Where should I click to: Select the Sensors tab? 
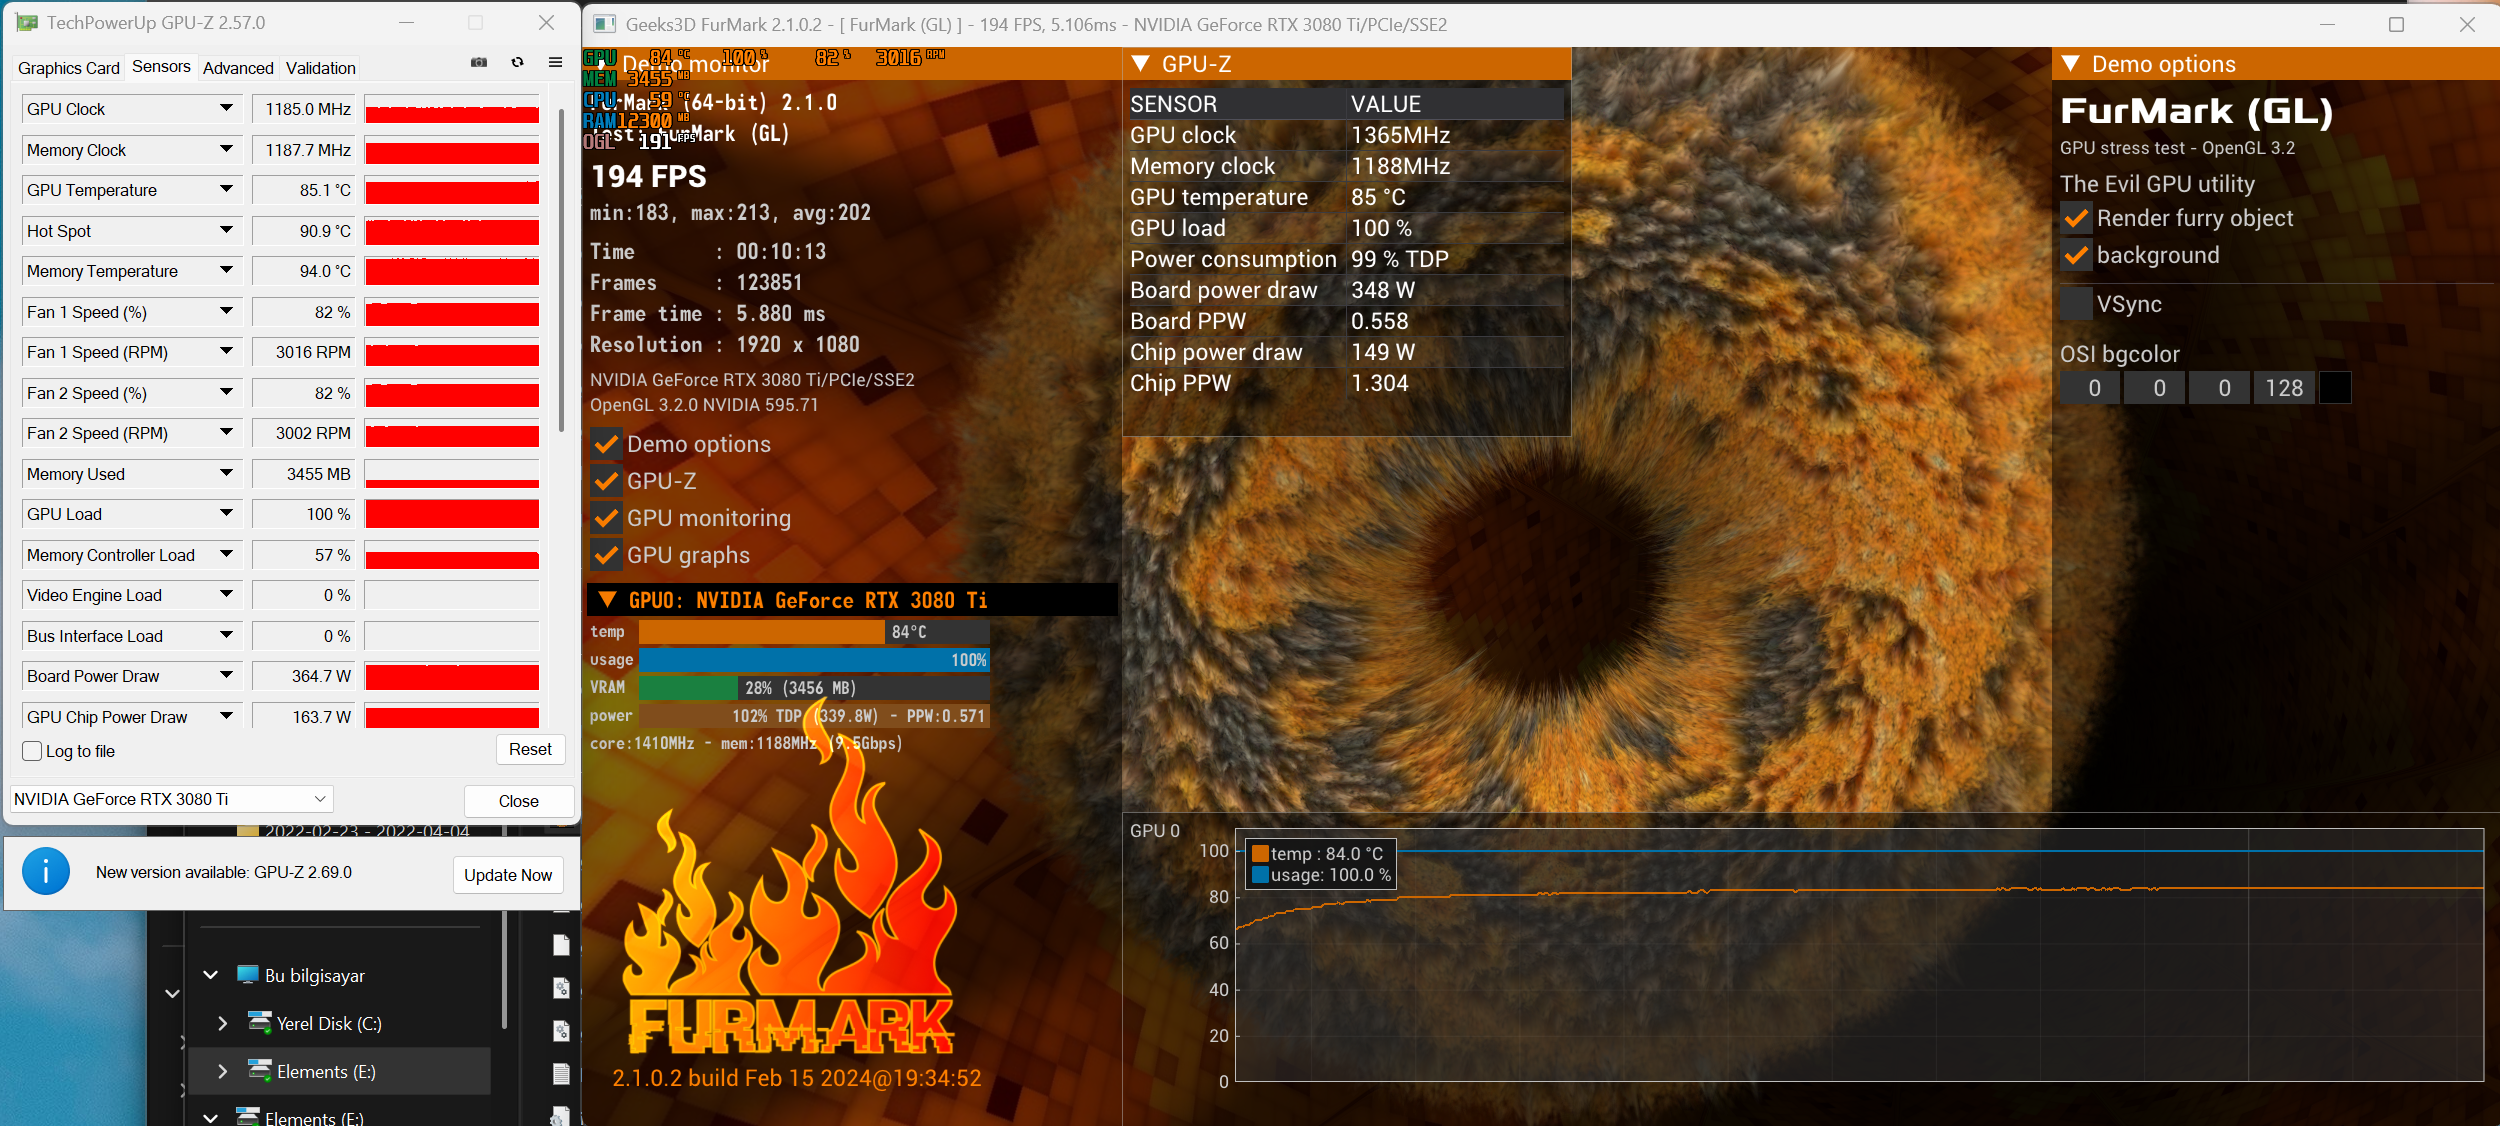click(161, 66)
